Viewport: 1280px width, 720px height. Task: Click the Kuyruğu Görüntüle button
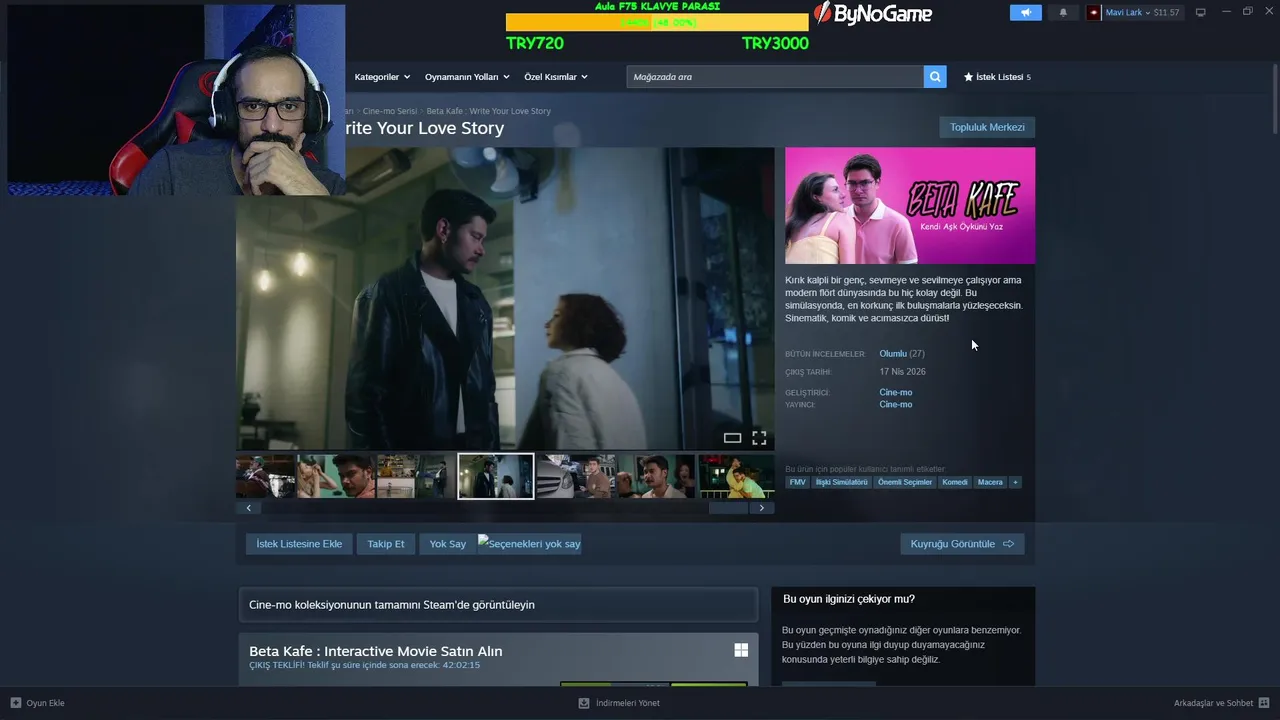pos(962,544)
